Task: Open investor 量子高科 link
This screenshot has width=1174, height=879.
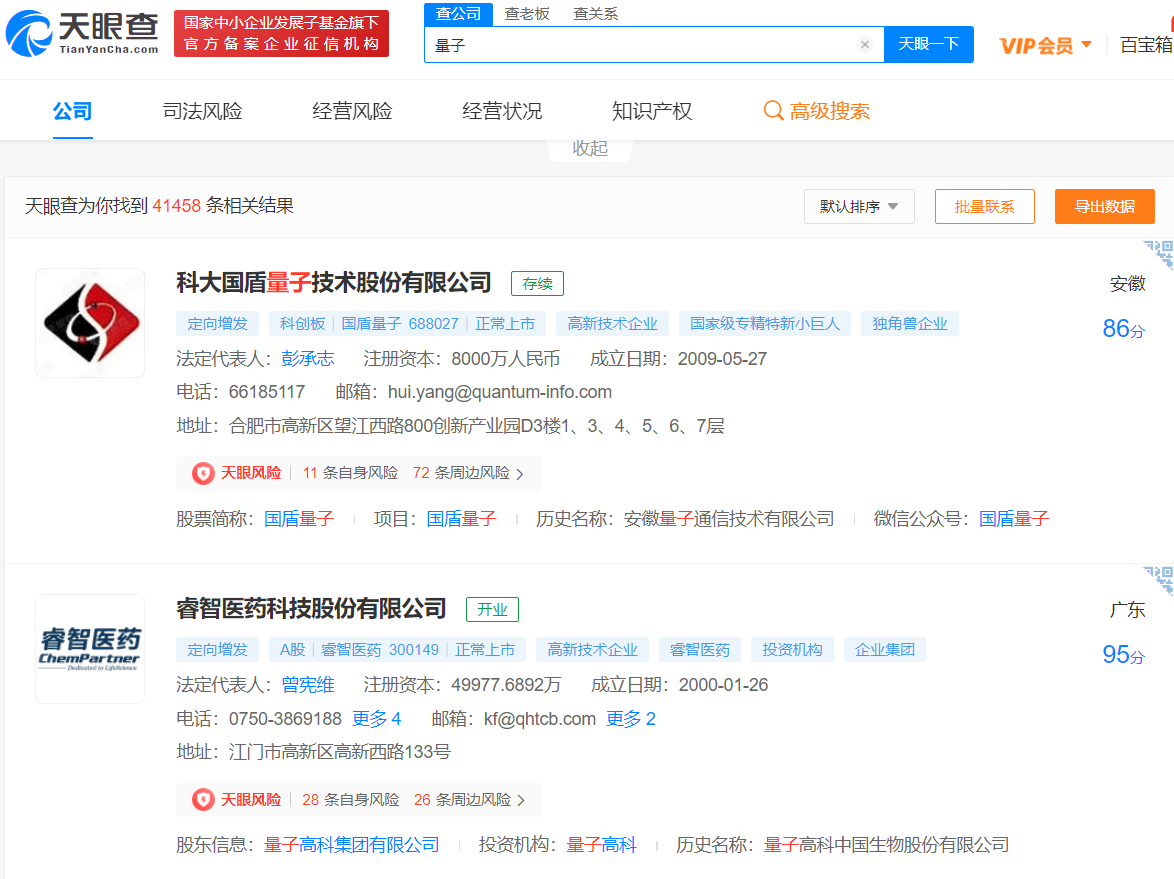Action: click(x=601, y=845)
